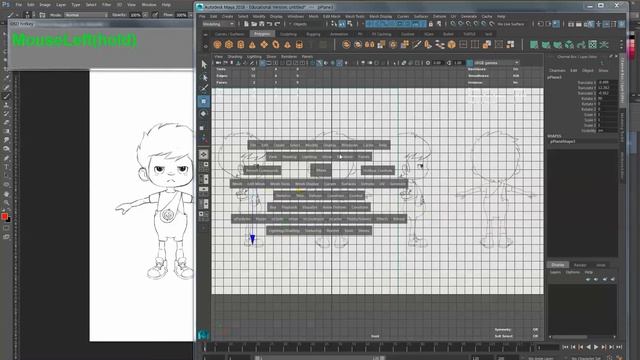This screenshot has width=640, height=360.
Task: Toggle the Attribute Editor sidebar button
Action: click(x=606, y=24)
